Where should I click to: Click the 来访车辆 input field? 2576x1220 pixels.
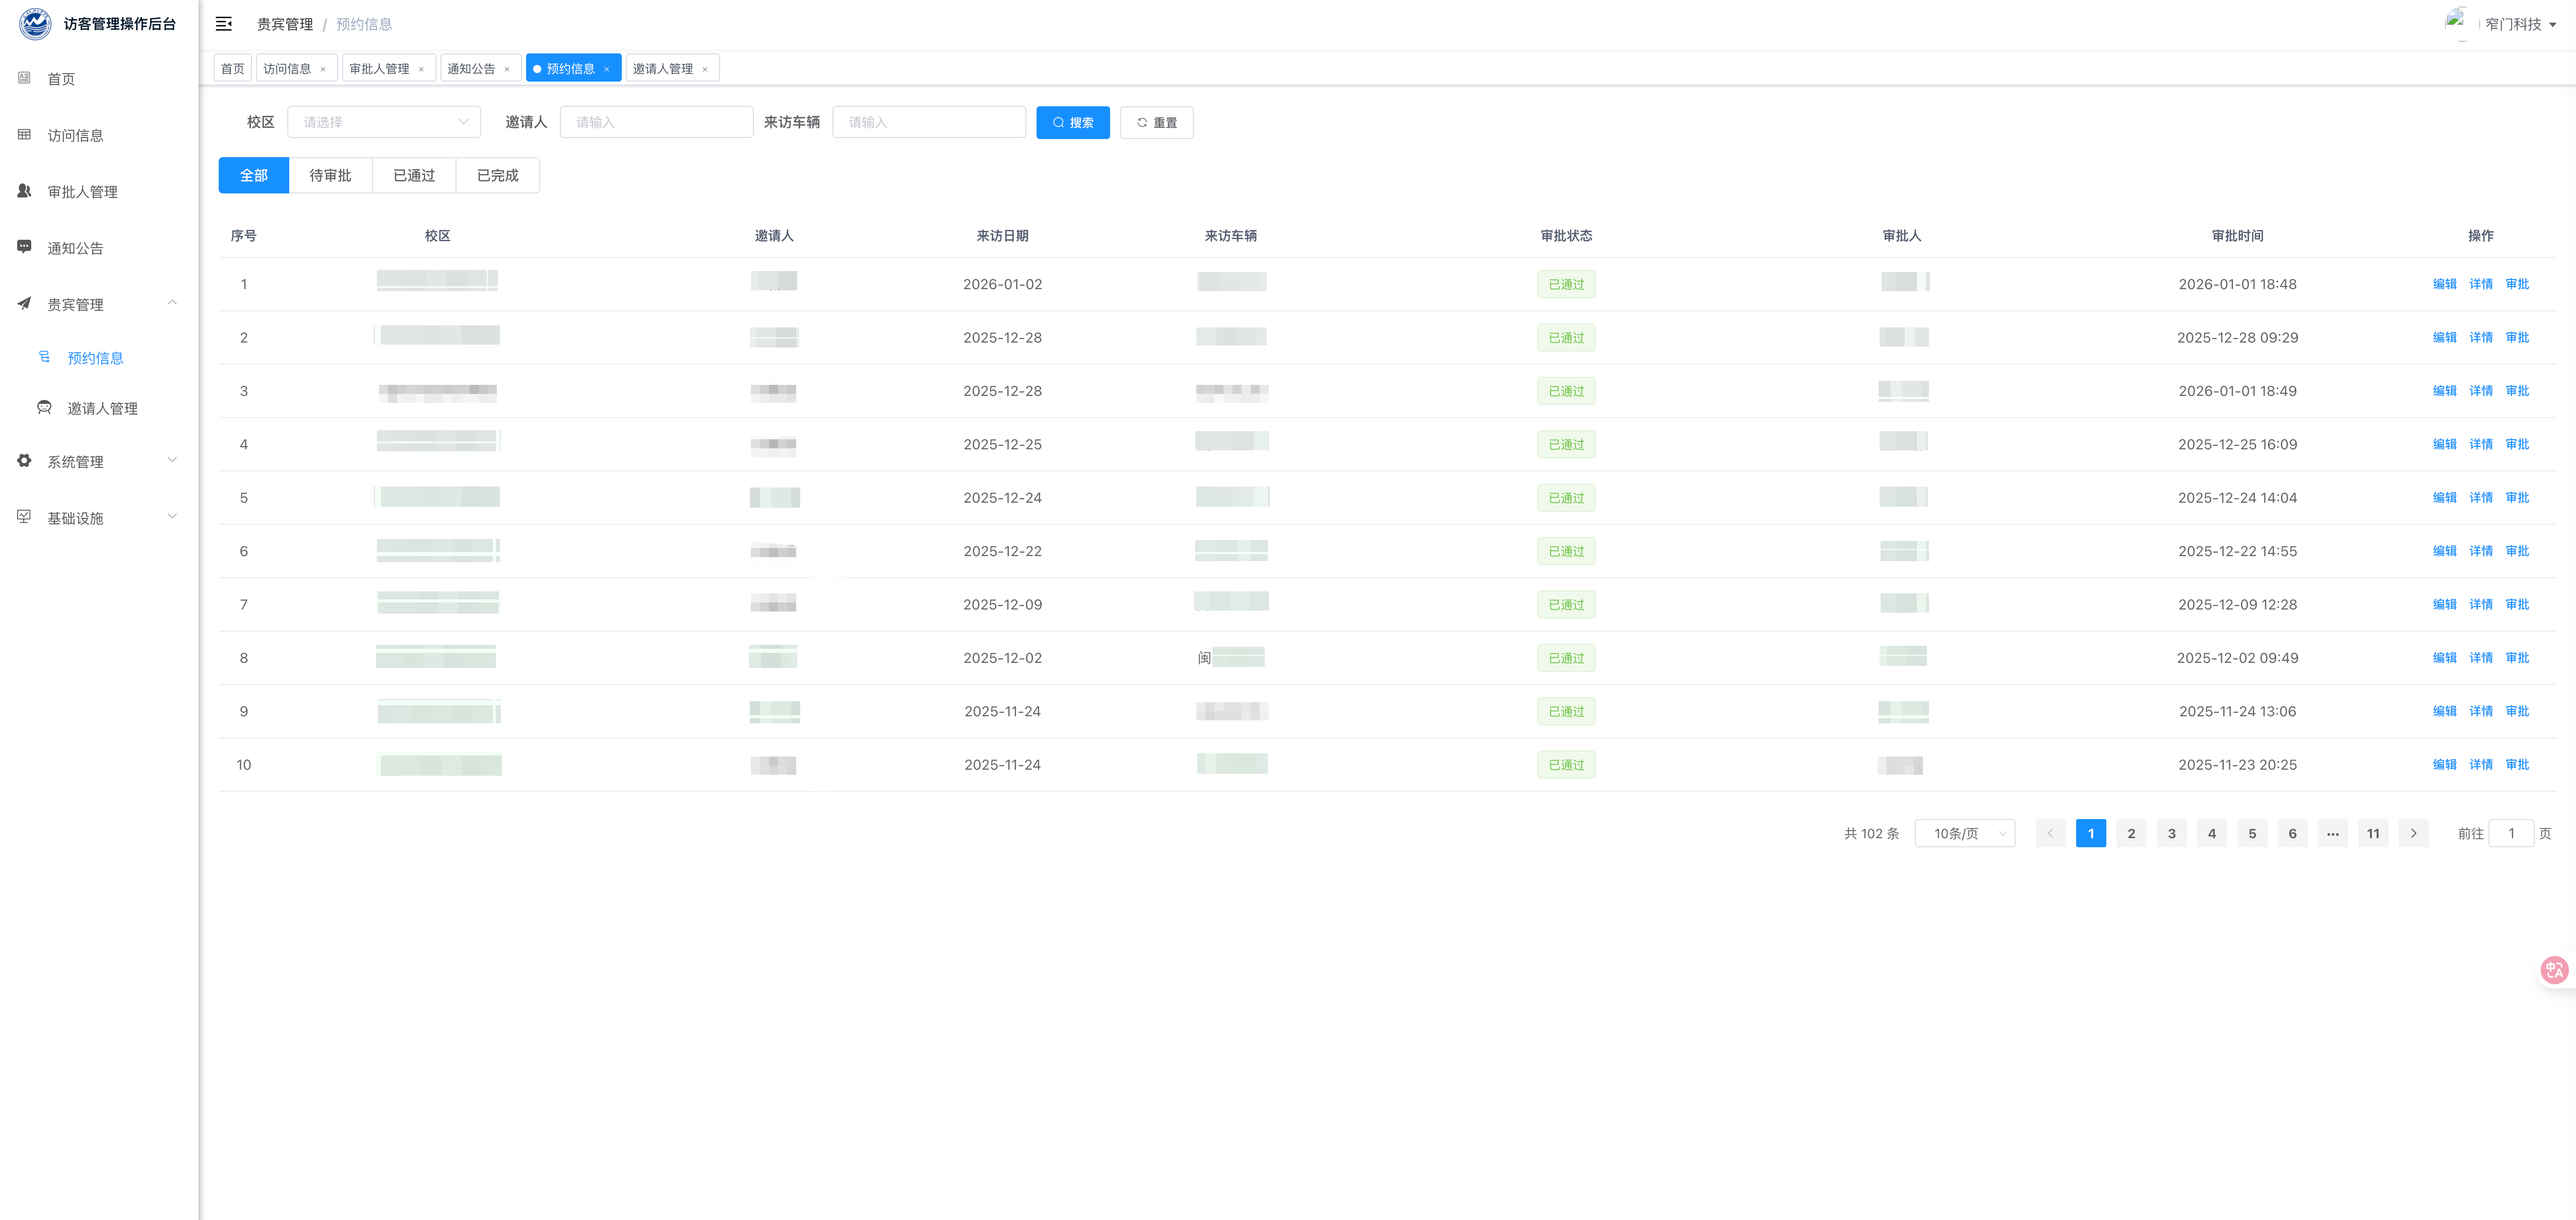(928, 122)
